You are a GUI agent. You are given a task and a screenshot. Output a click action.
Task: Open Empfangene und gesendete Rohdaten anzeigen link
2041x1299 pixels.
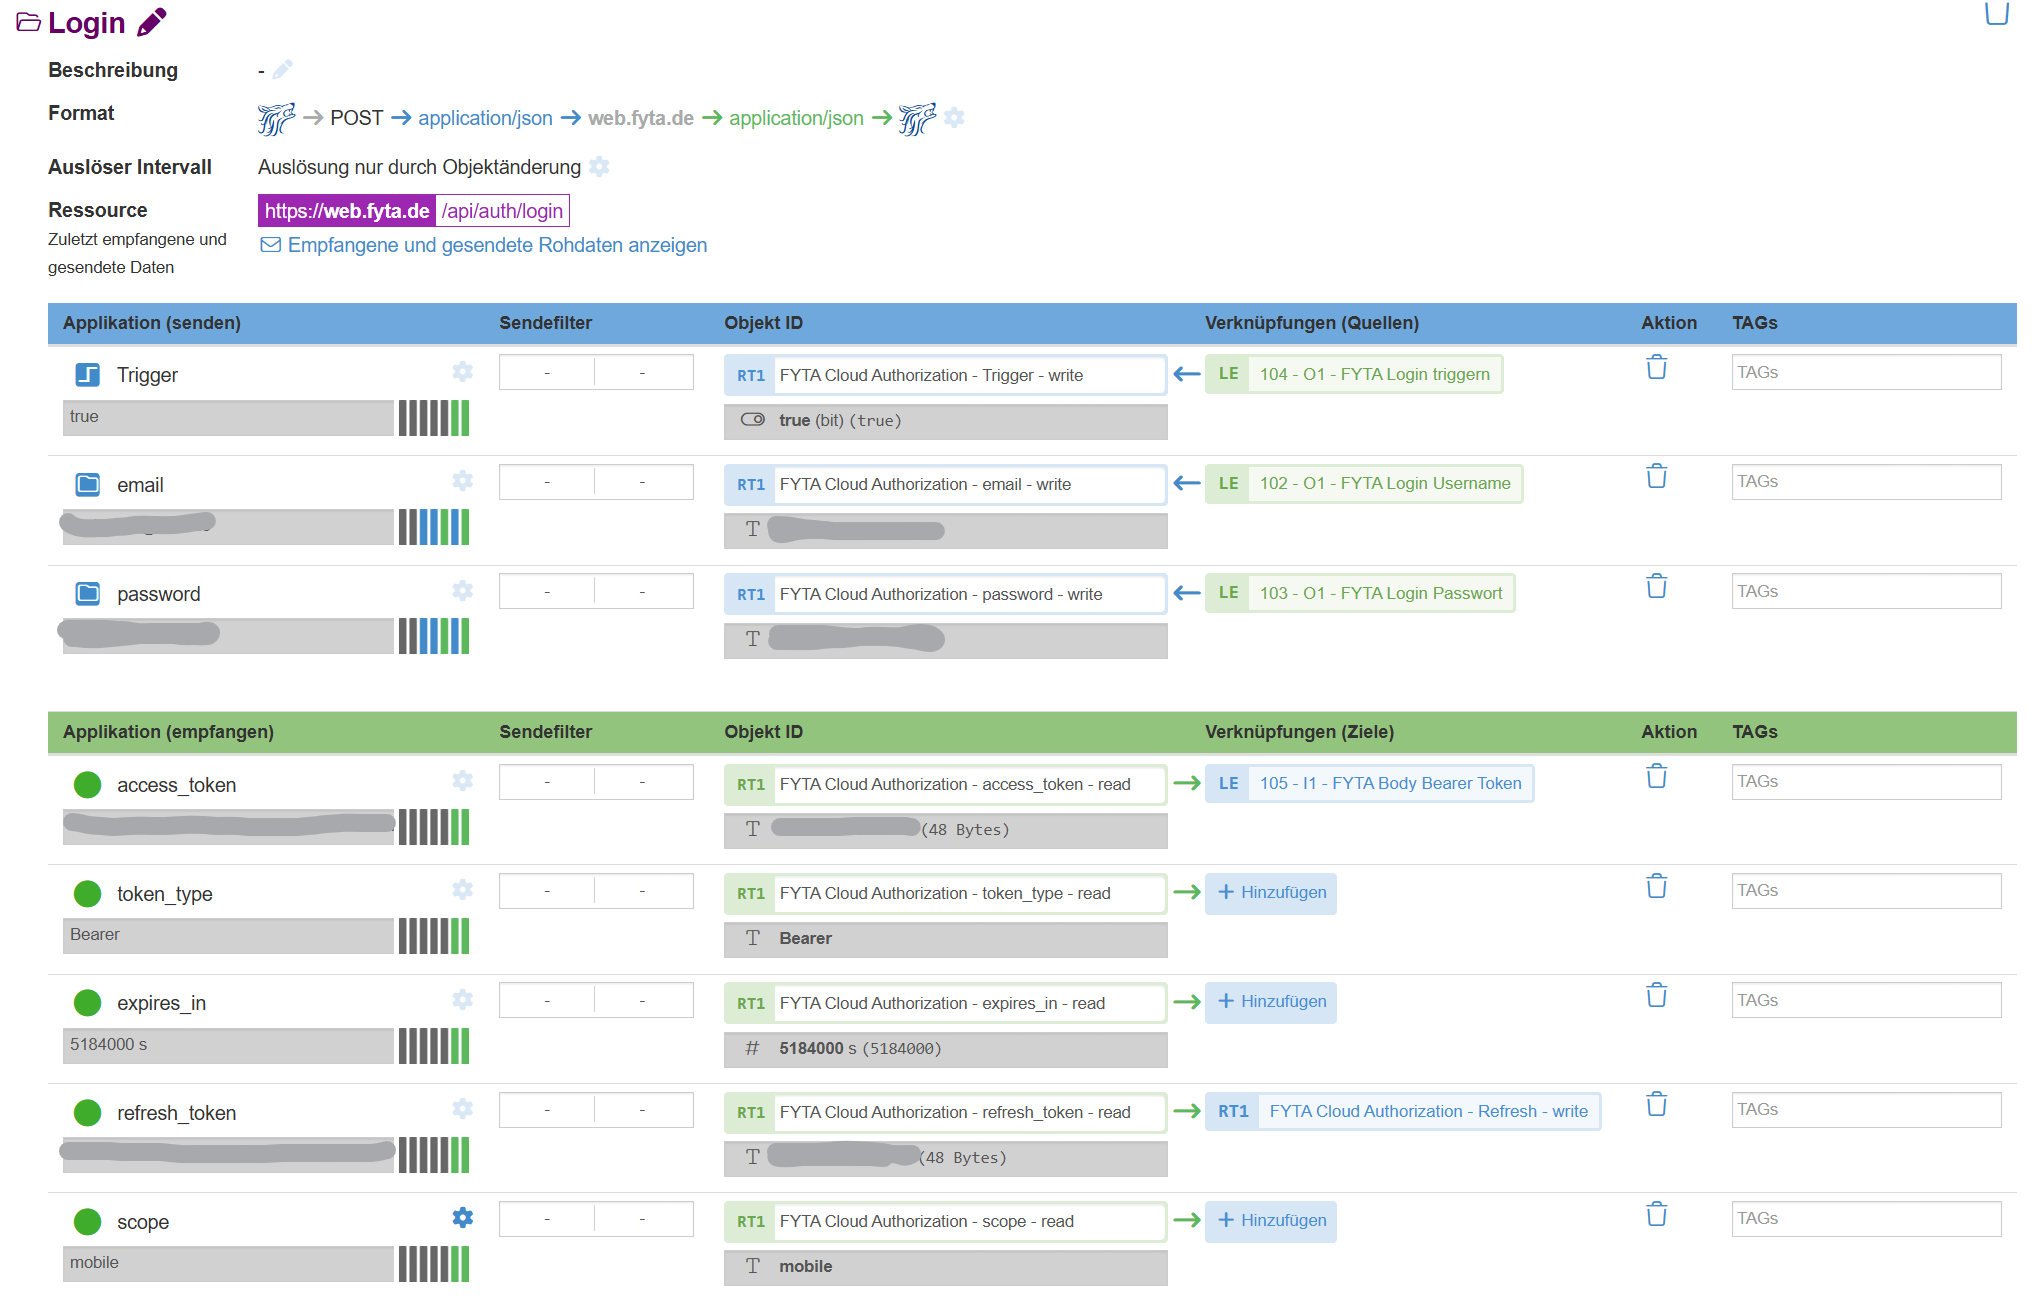(x=496, y=245)
